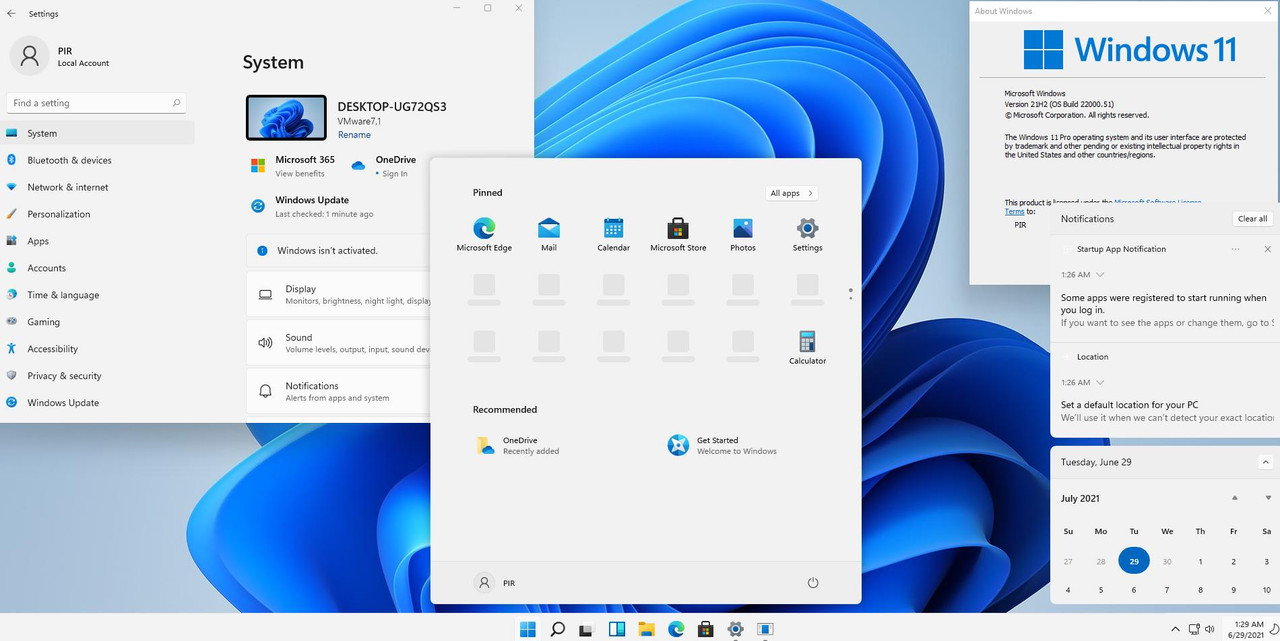Launch Edge from the taskbar

pyautogui.click(x=676, y=629)
